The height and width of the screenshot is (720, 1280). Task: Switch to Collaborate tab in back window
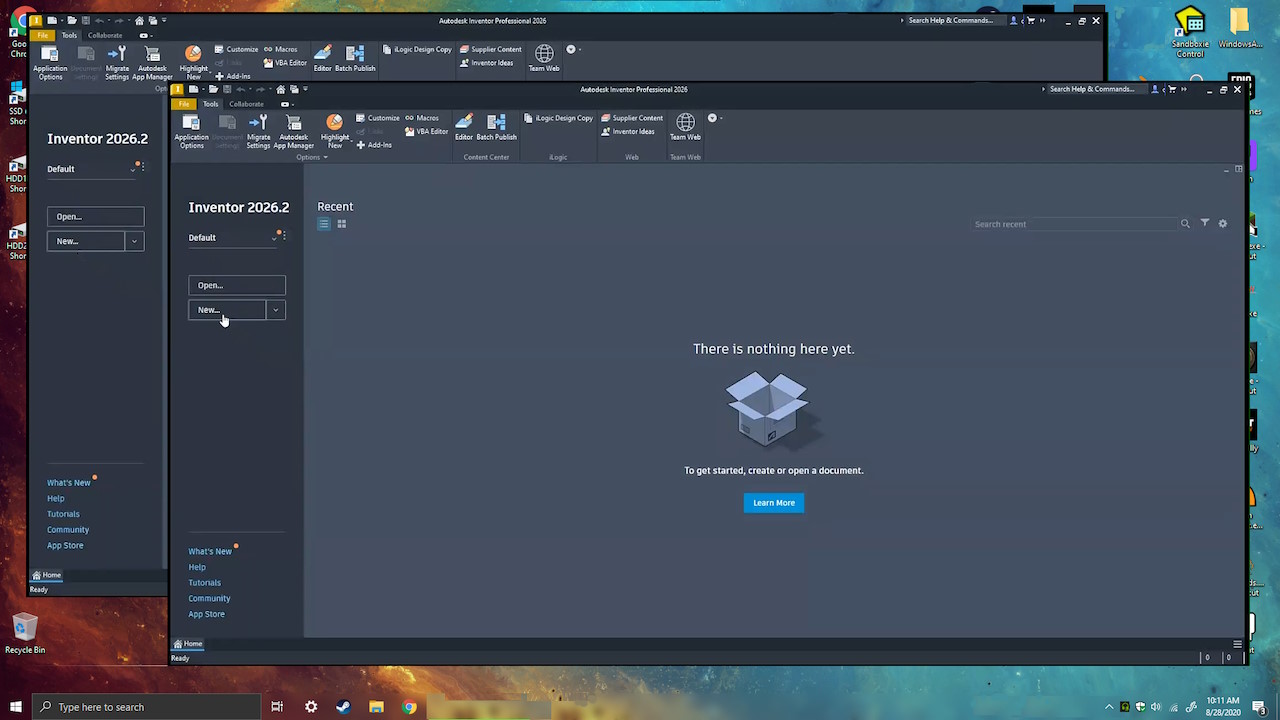tap(105, 35)
